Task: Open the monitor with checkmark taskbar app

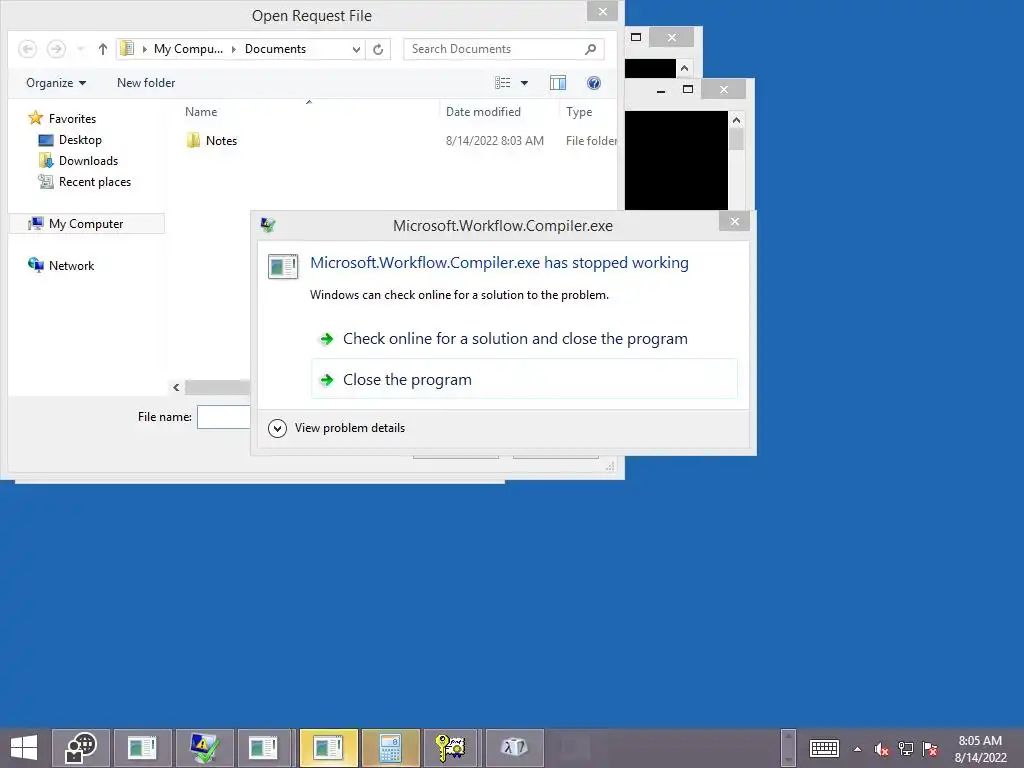Action: point(204,747)
